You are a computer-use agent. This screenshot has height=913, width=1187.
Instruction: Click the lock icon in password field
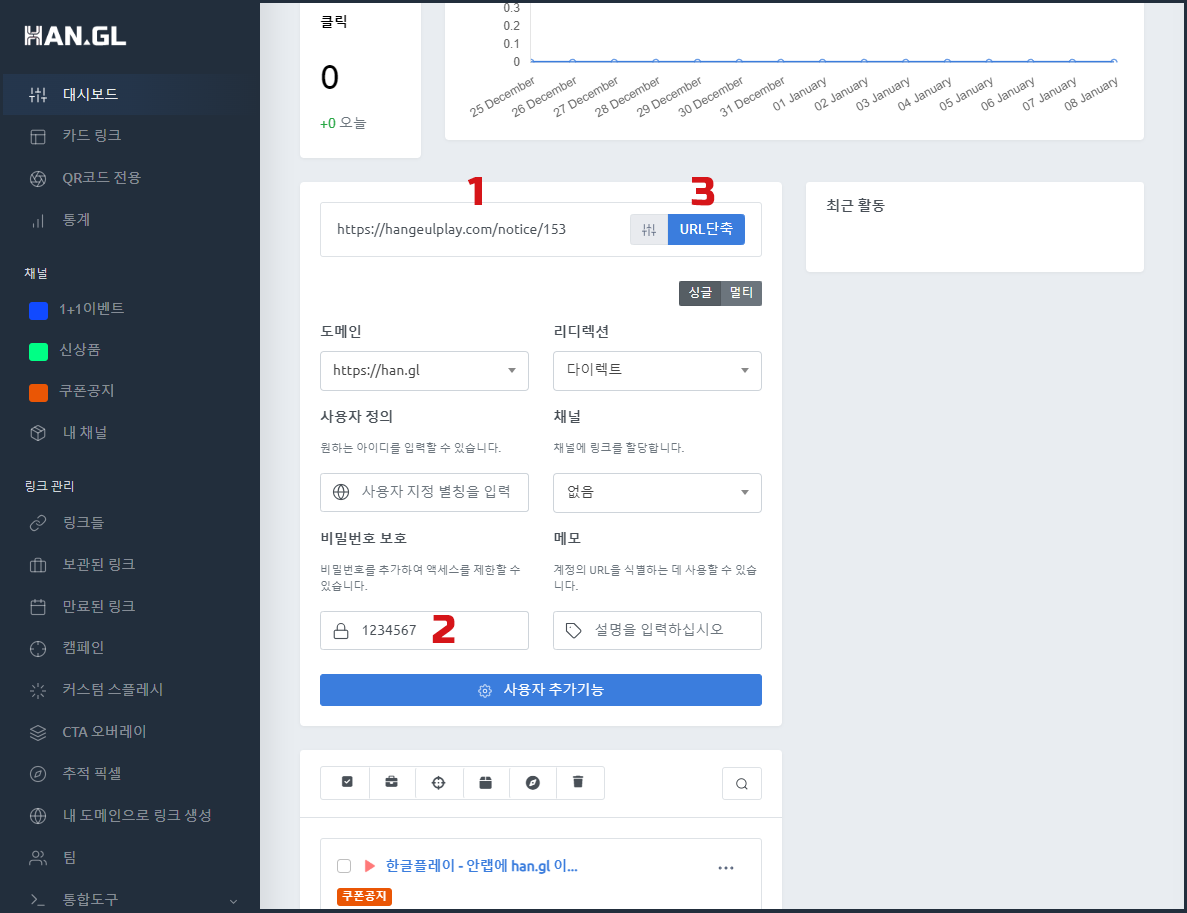[x=341, y=631]
